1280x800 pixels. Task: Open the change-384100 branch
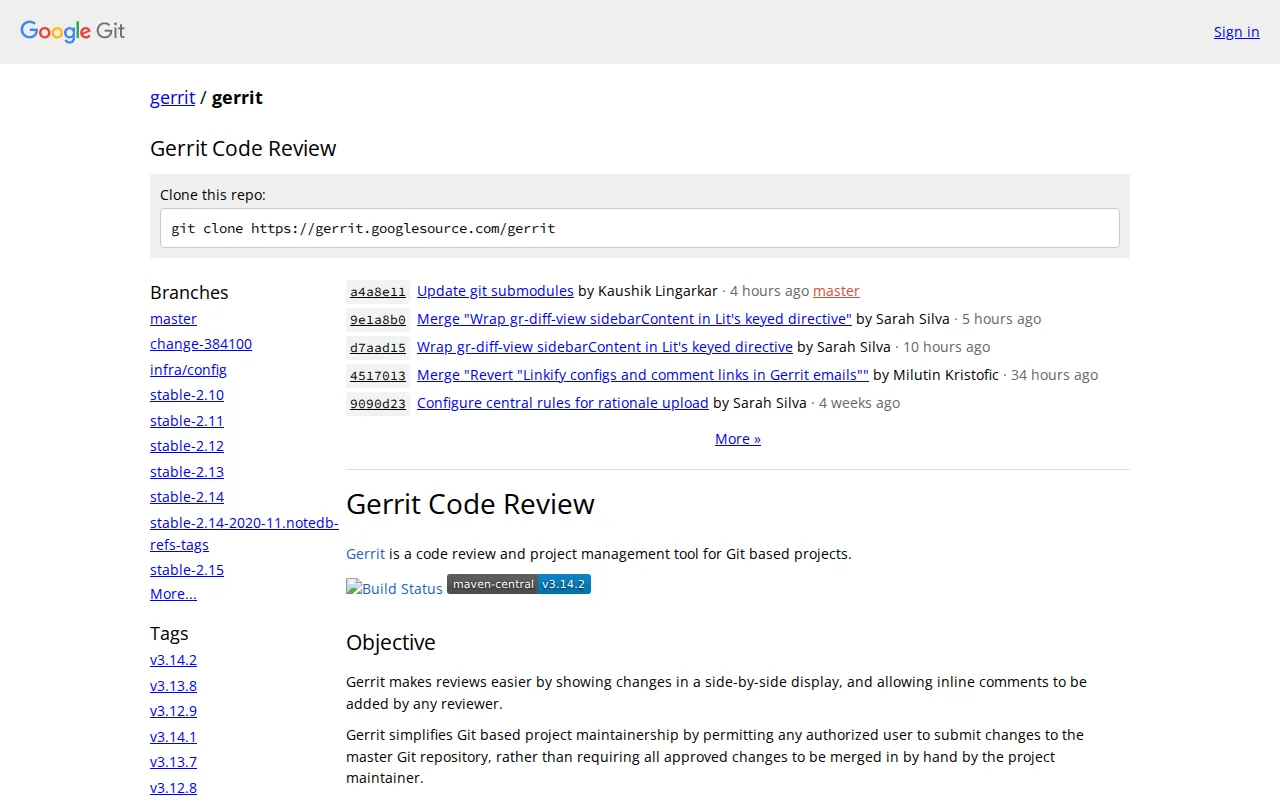pyautogui.click(x=201, y=343)
